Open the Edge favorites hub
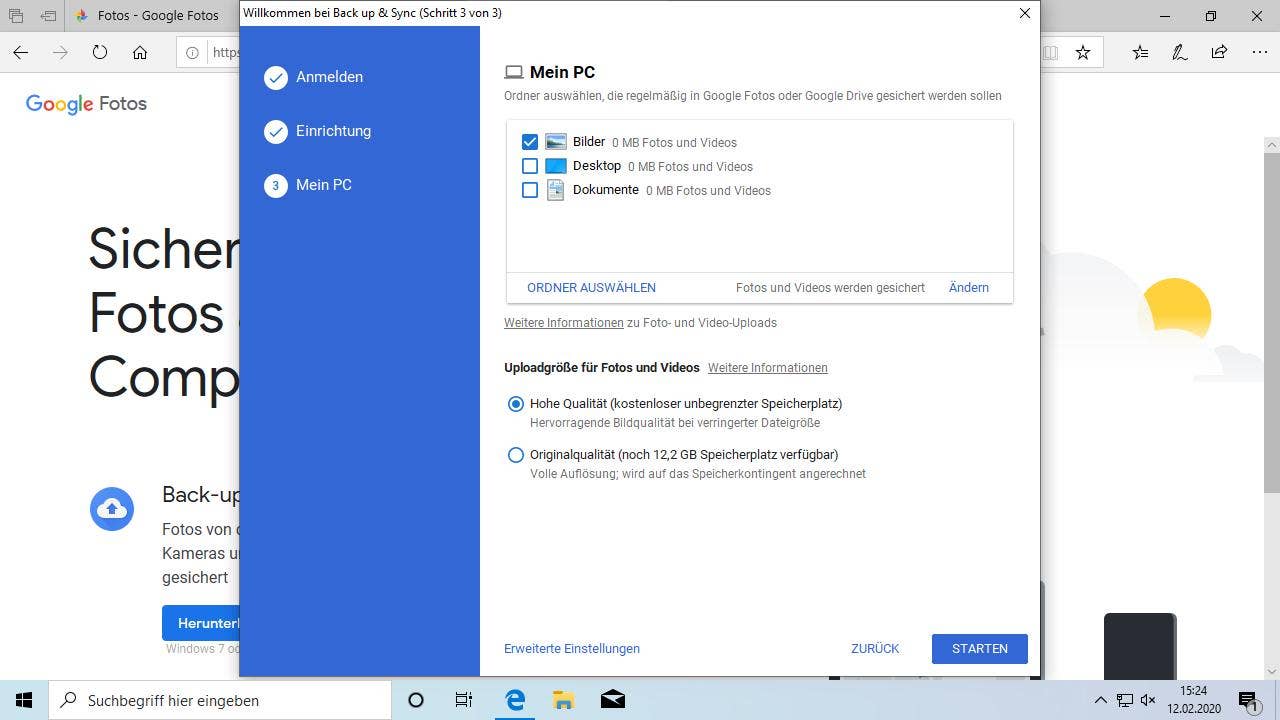 click(x=1140, y=52)
